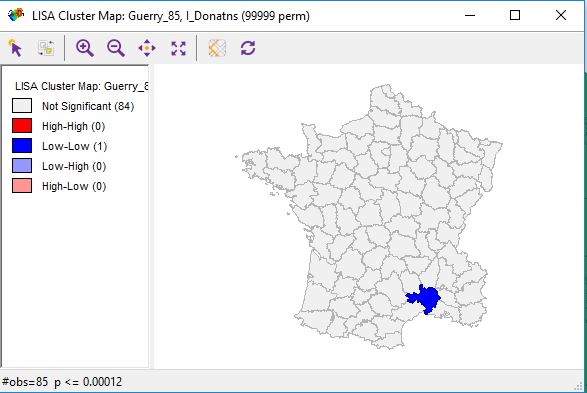Viewport: 587px width, 393px height.
Task: Open Not Significant gray color swatch
Action: 22,106
